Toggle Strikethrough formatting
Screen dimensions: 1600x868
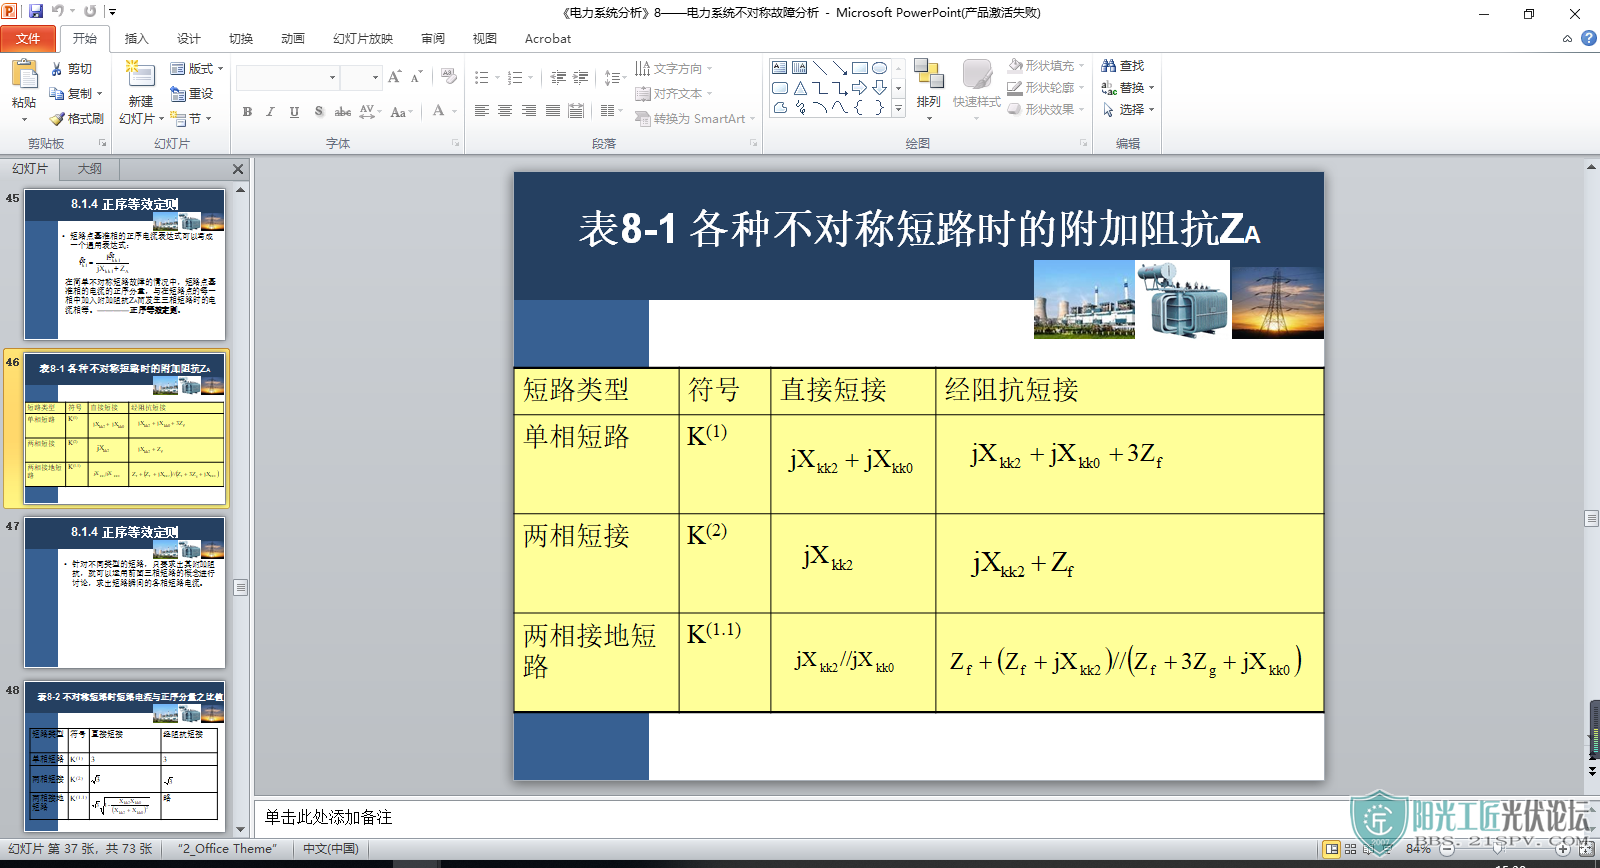tap(342, 112)
